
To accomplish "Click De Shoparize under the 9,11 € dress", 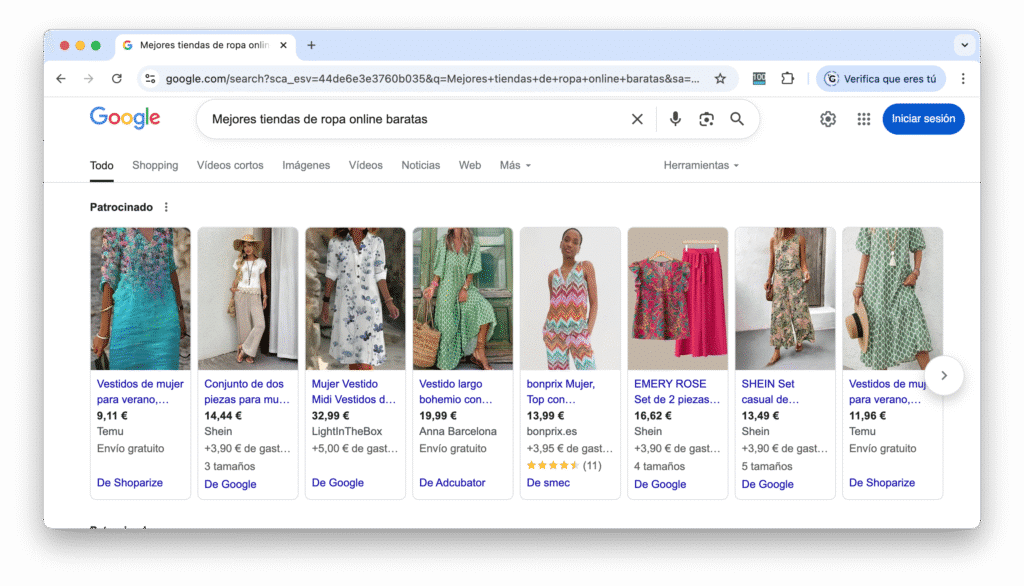I will point(130,483).
